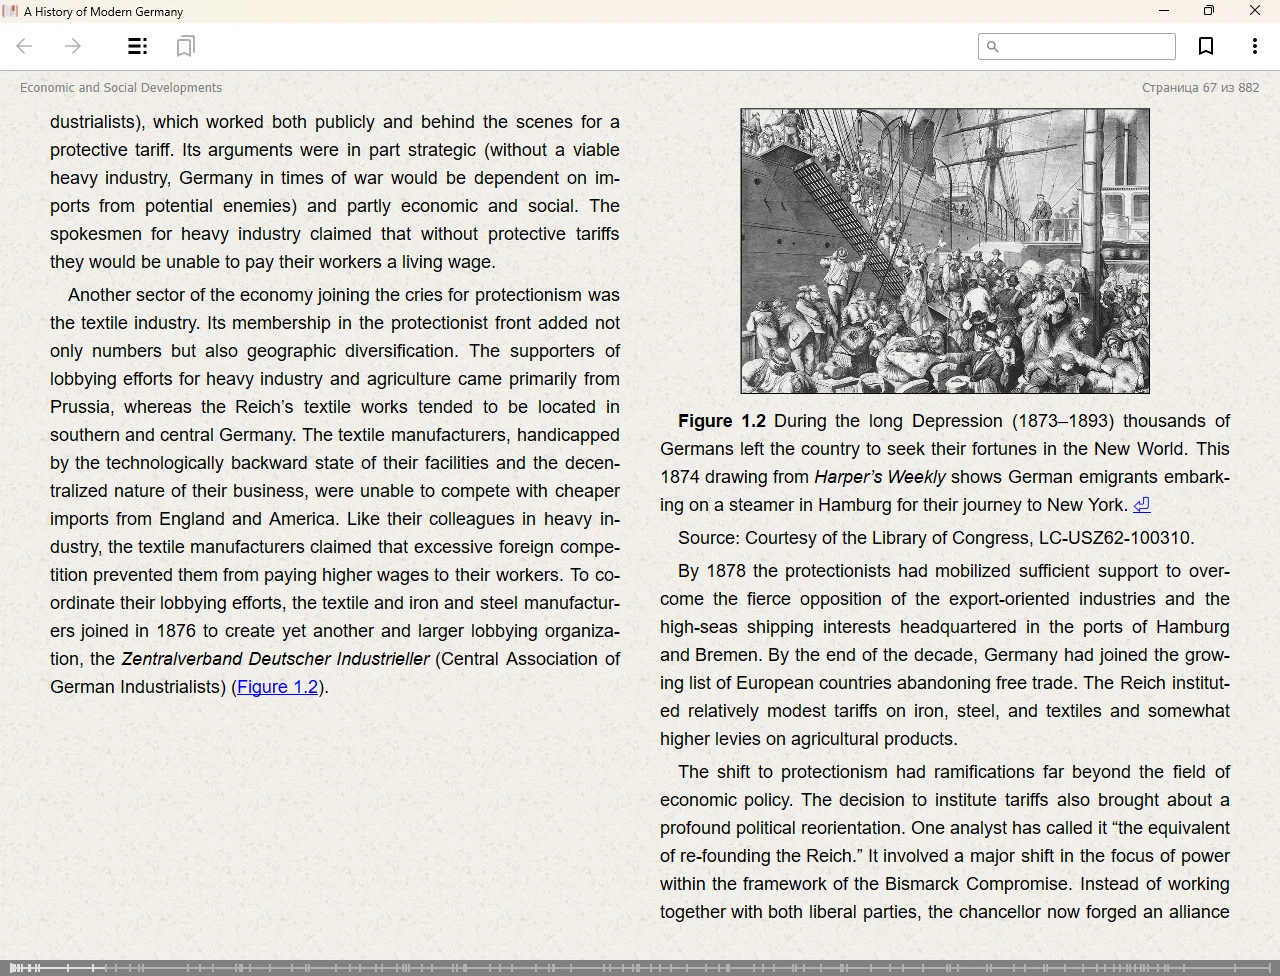1280x976 pixels.
Task: Click the search input field
Action: pos(1086,46)
